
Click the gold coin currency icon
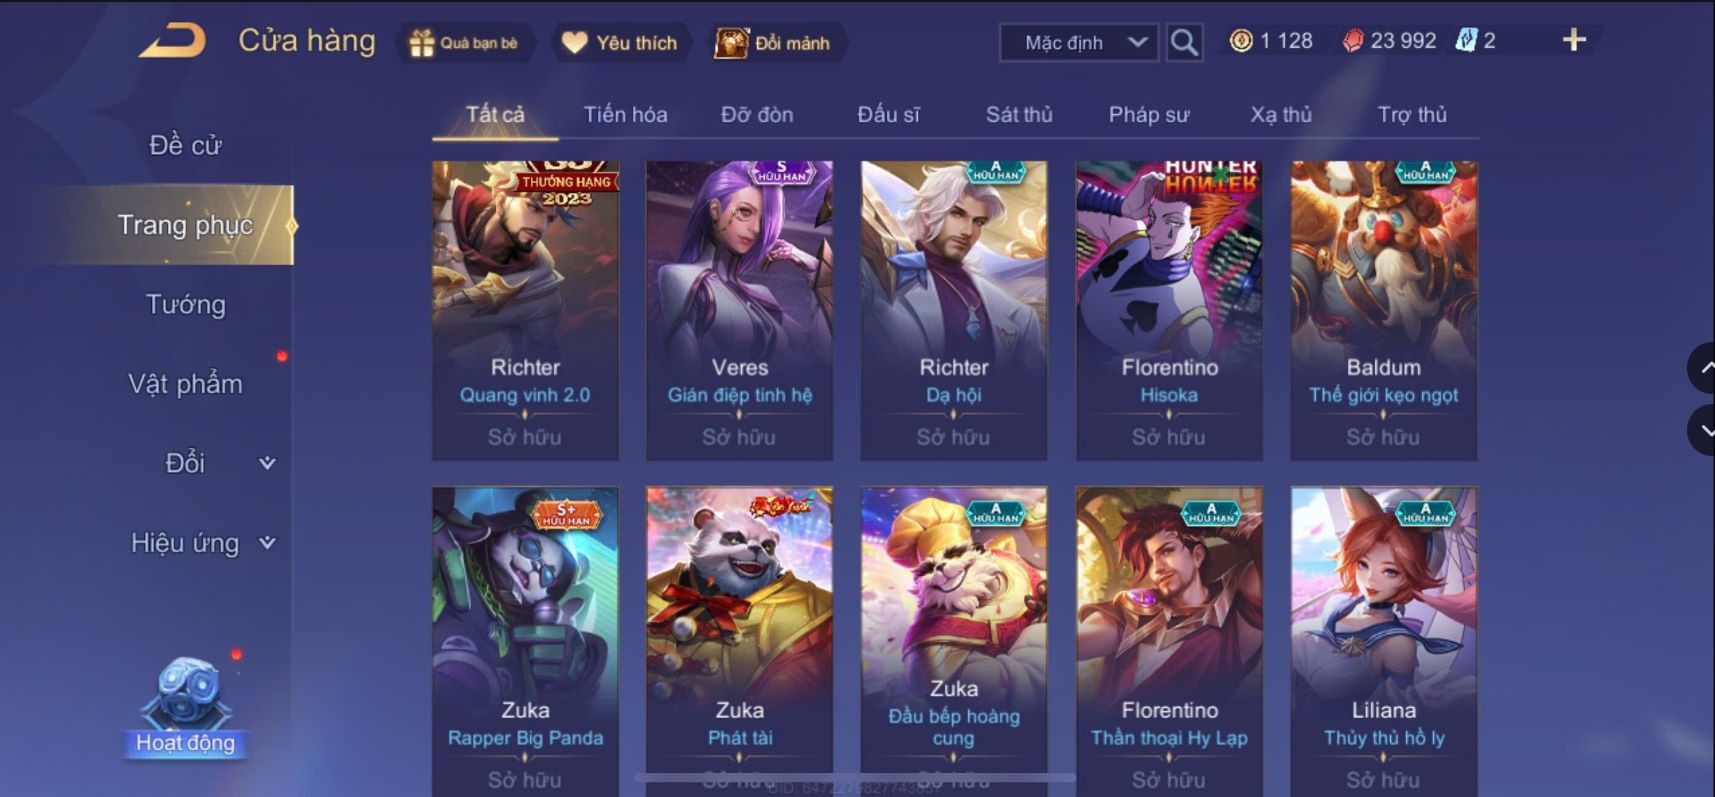pyautogui.click(x=1241, y=41)
